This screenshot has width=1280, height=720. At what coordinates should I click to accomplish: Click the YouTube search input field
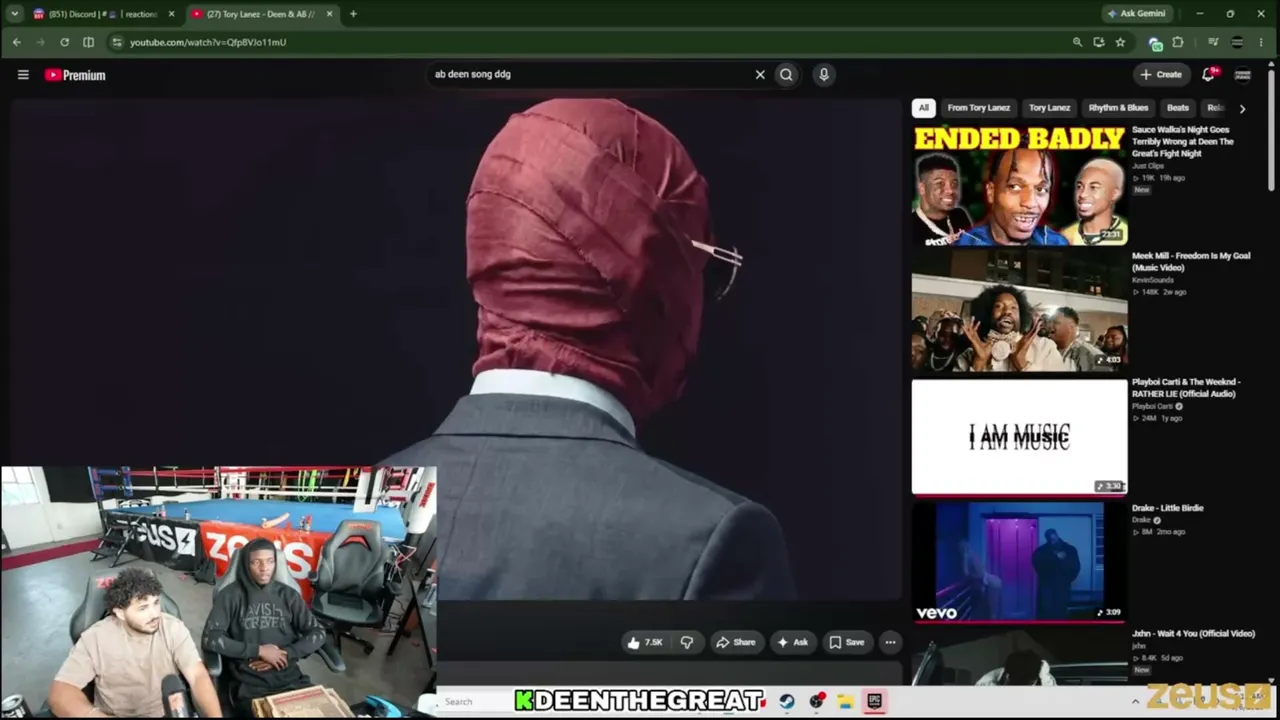point(590,74)
